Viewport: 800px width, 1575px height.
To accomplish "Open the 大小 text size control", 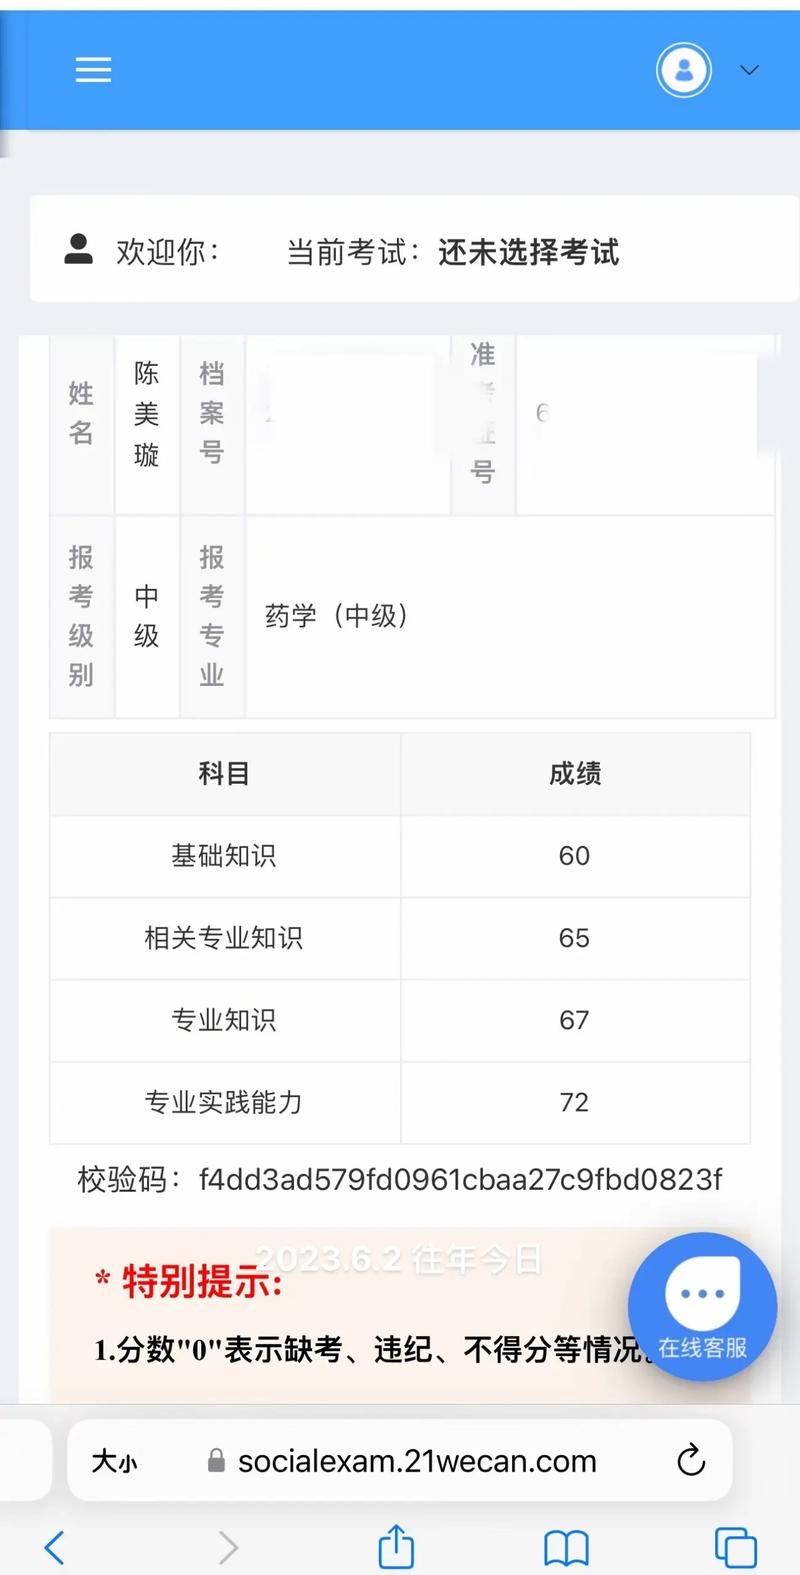I will click(117, 1461).
